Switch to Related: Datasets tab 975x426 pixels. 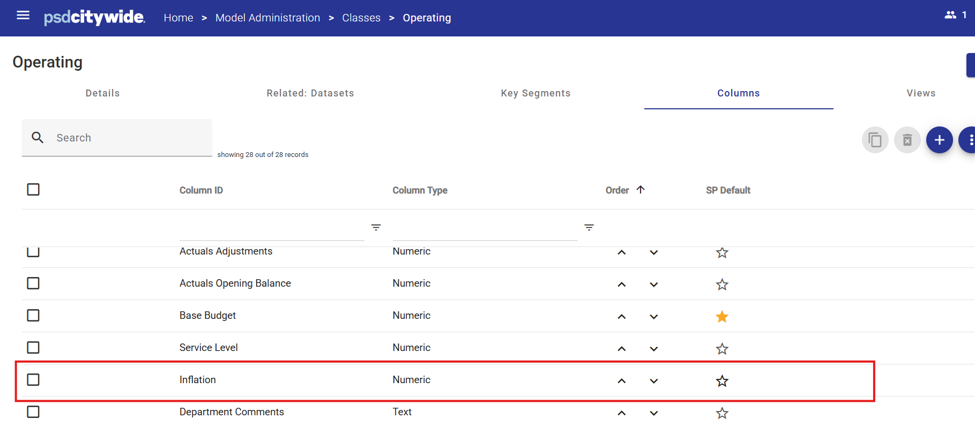(x=310, y=93)
